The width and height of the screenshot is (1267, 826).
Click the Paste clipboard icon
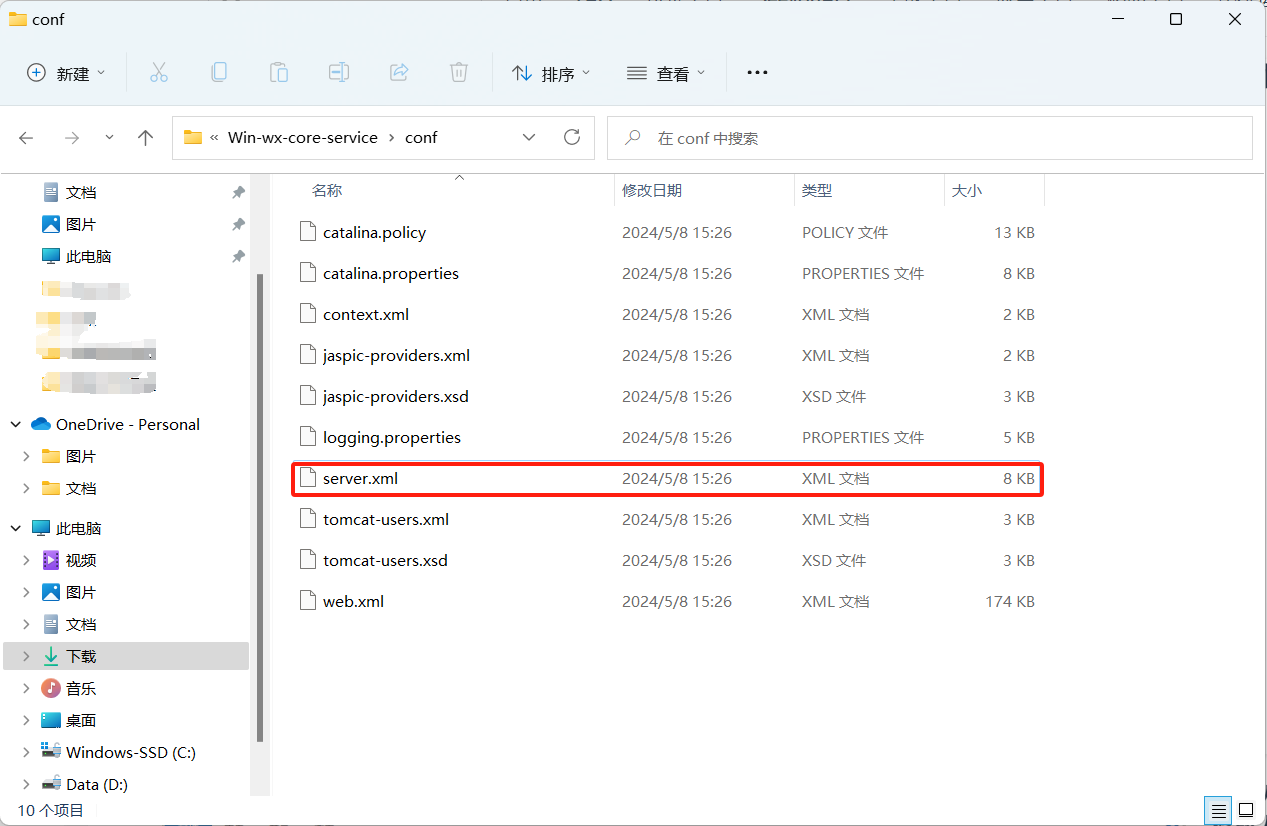tap(279, 72)
